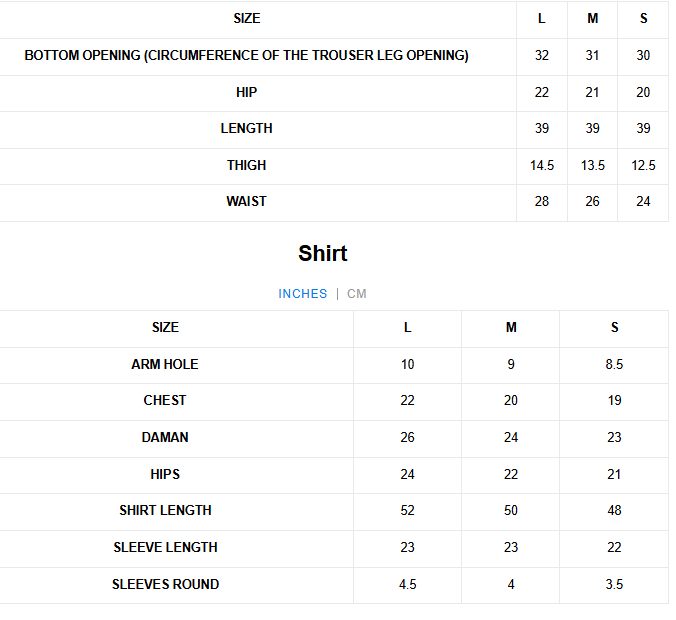This screenshot has height=620, width=676.
Task: Select the SLEEVE LENGTH row label
Action: pos(165,548)
